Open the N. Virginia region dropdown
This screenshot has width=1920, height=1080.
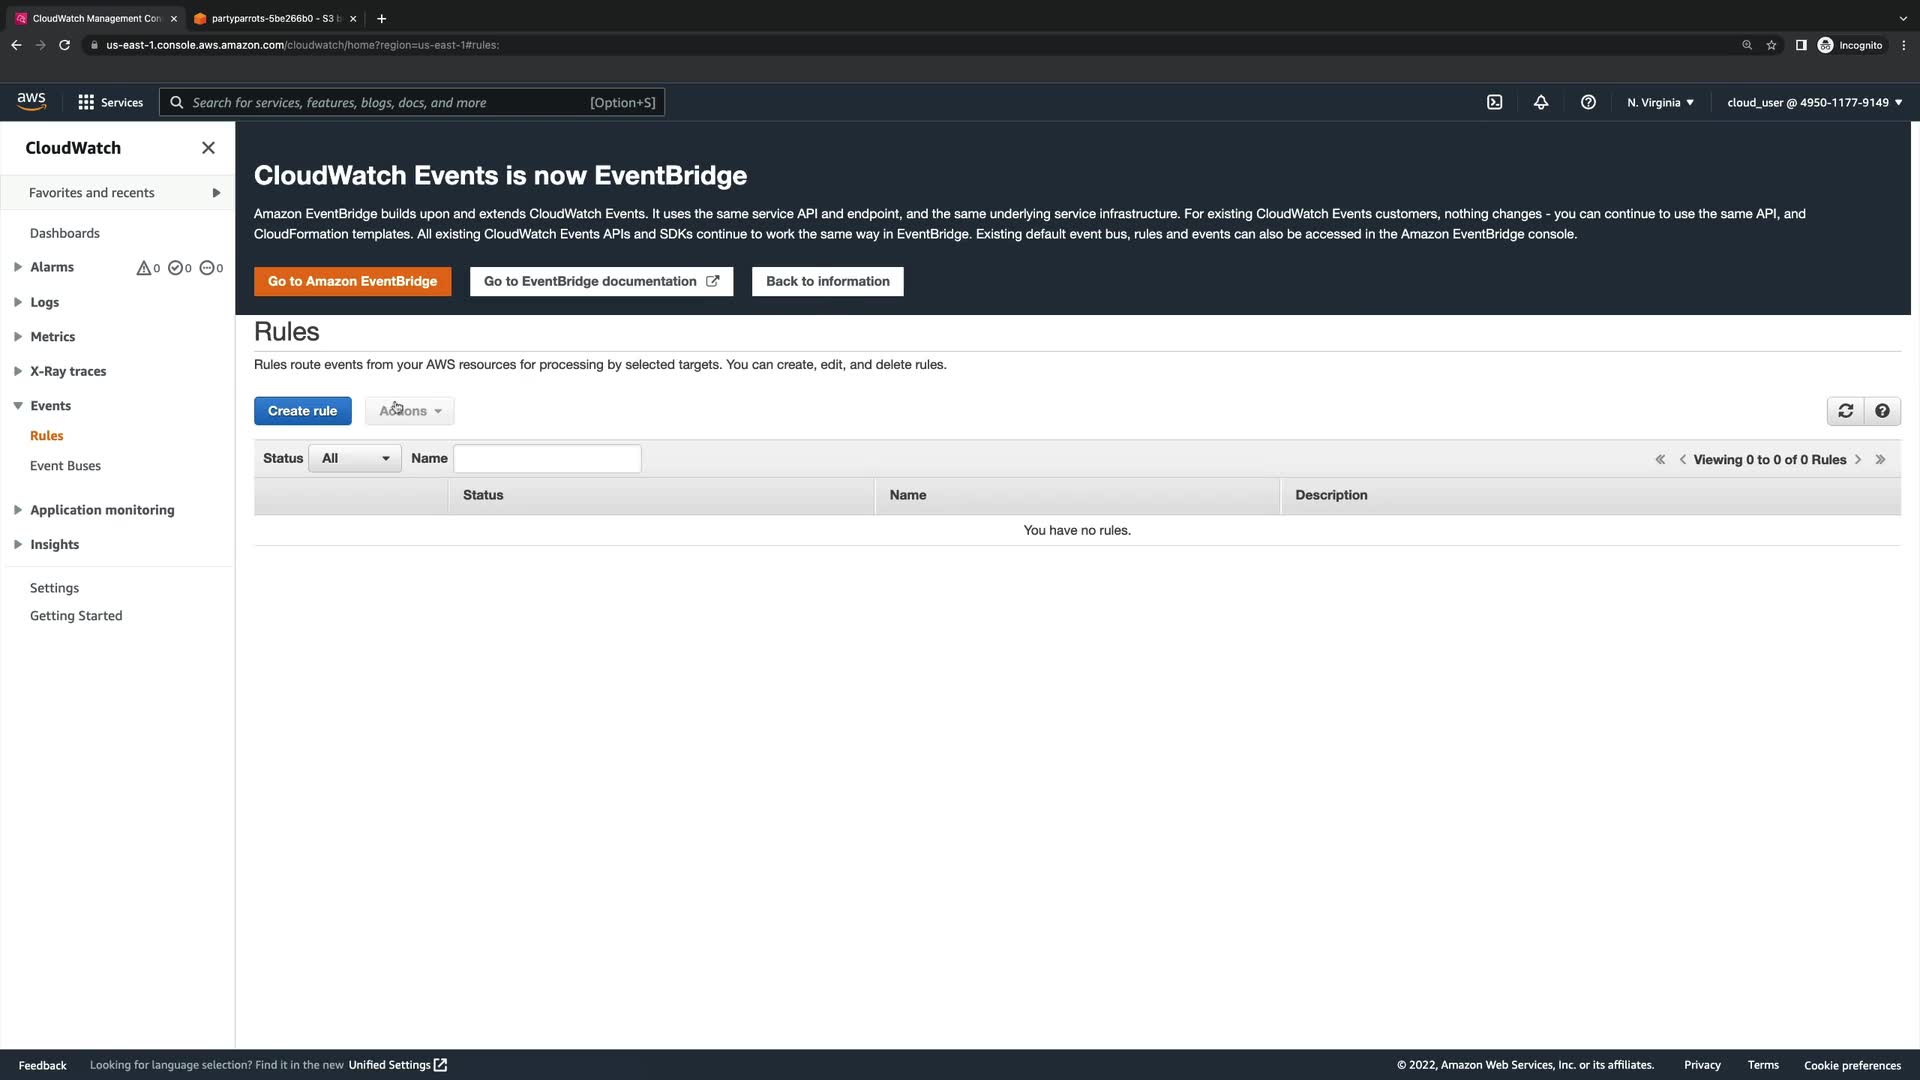point(1660,102)
